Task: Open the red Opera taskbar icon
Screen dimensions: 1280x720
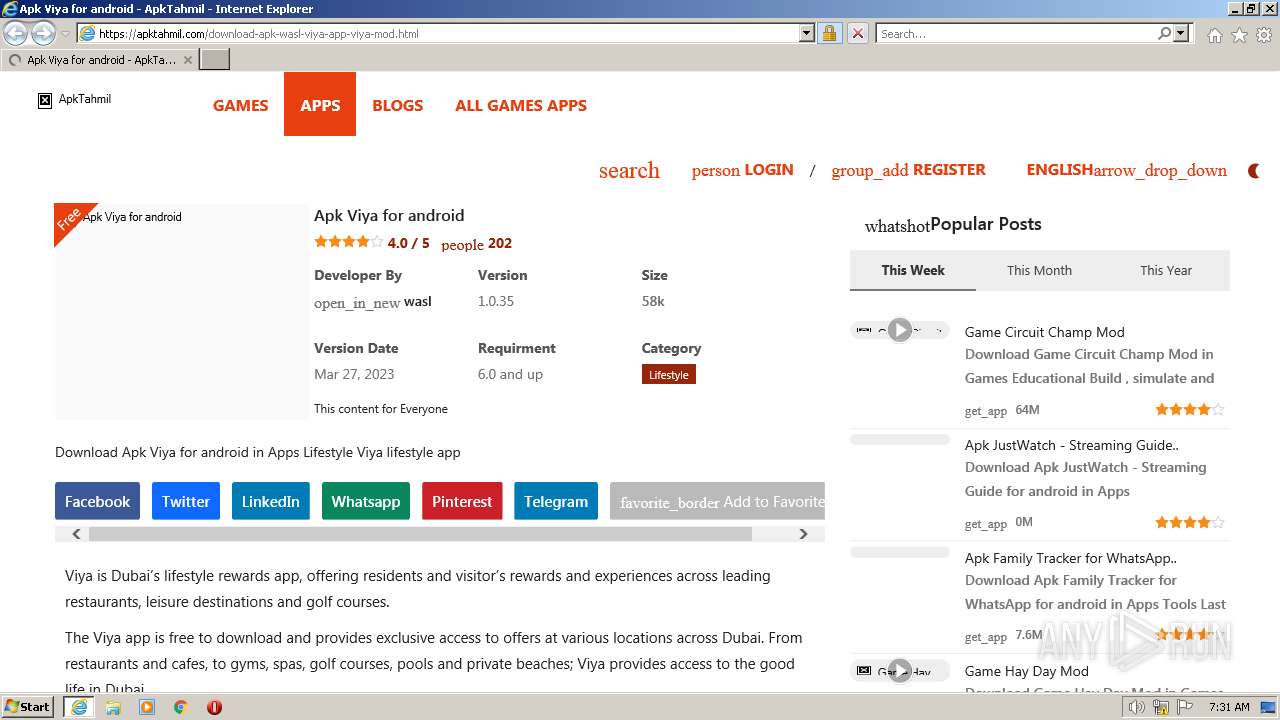Action: click(214, 707)
